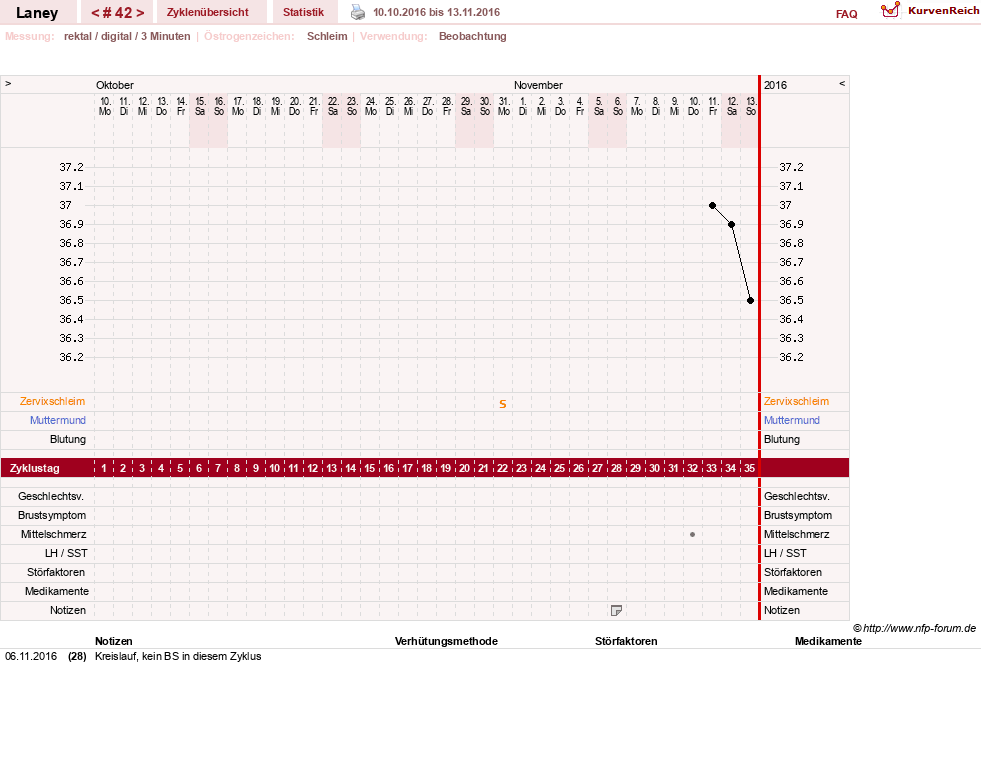Click the left Mittelschmerz row label
The width and height of the screenshot is (981, 780).
click(x=53, y=534)
